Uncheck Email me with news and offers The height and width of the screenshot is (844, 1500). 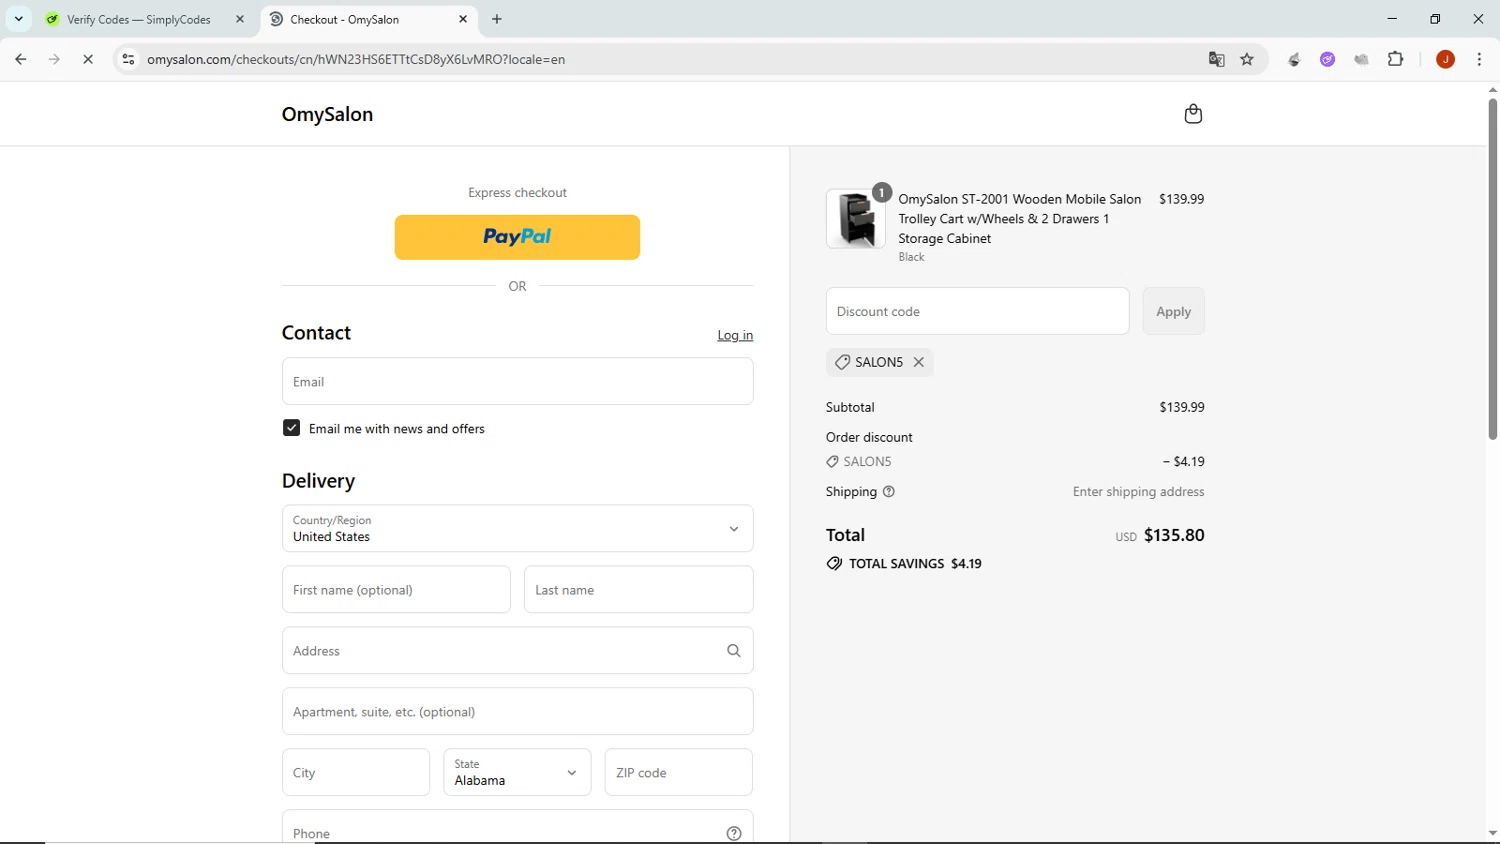click(x=291, y=428)
